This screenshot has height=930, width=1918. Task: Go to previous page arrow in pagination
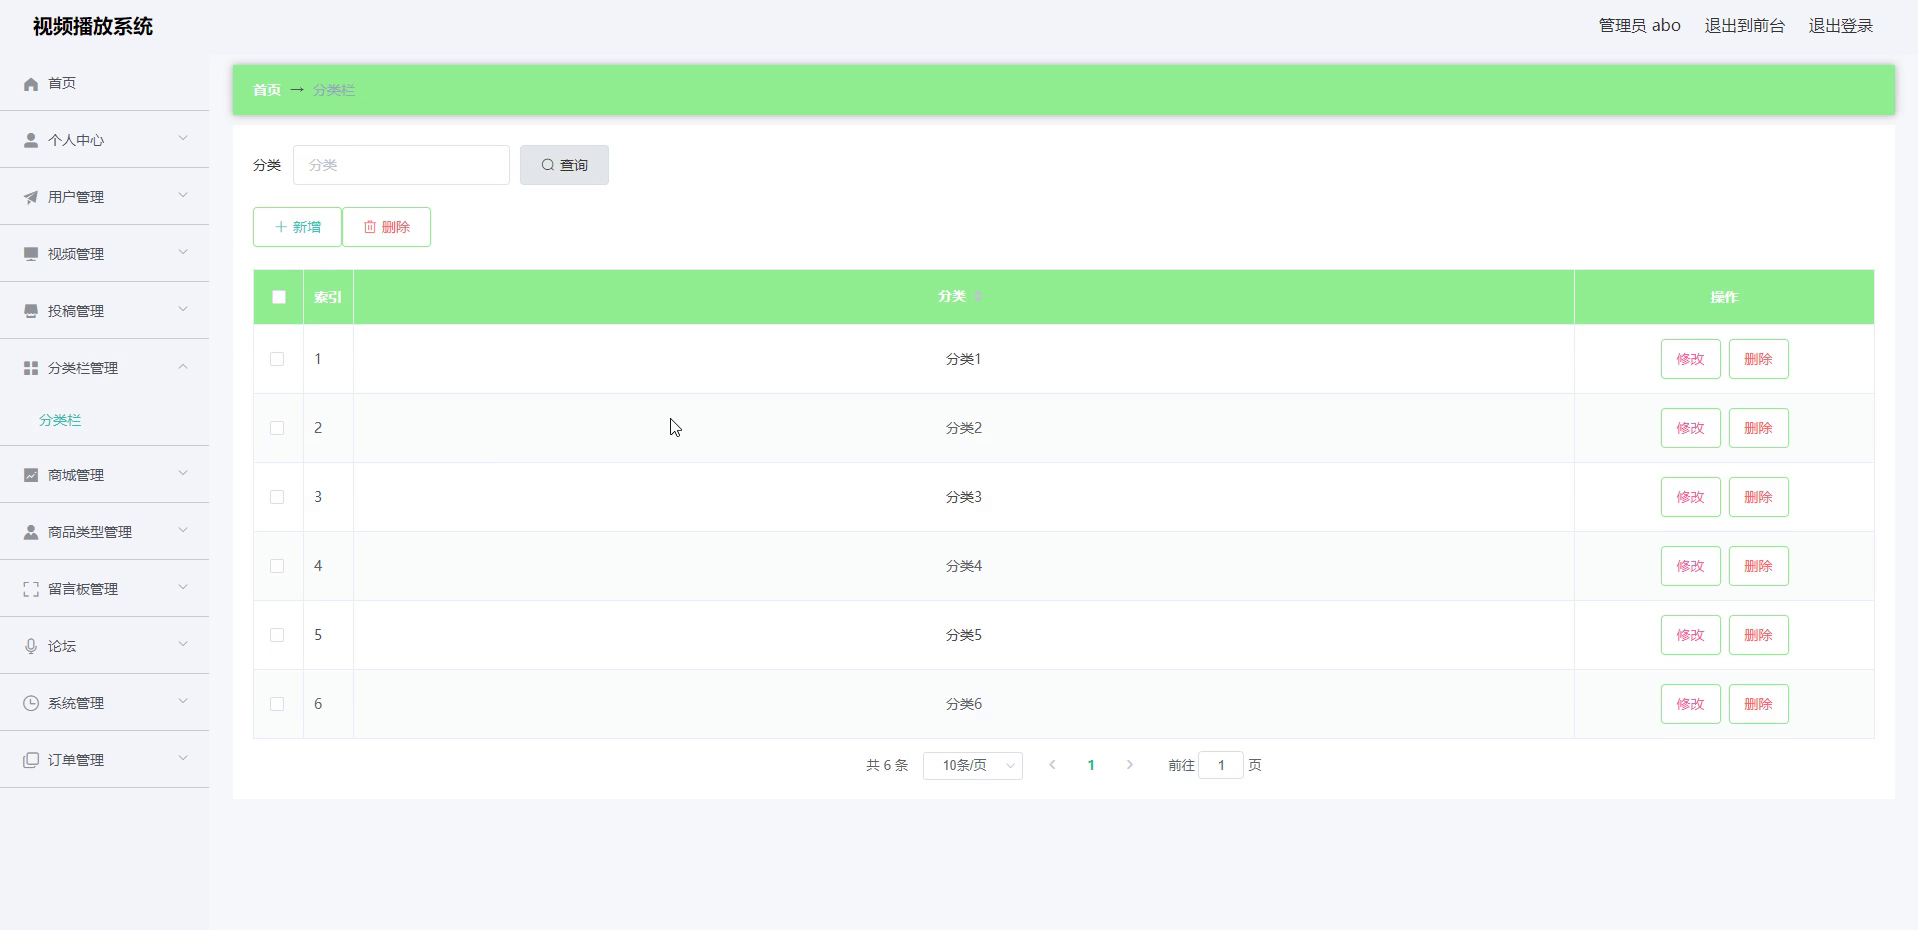click(1052, 765)
